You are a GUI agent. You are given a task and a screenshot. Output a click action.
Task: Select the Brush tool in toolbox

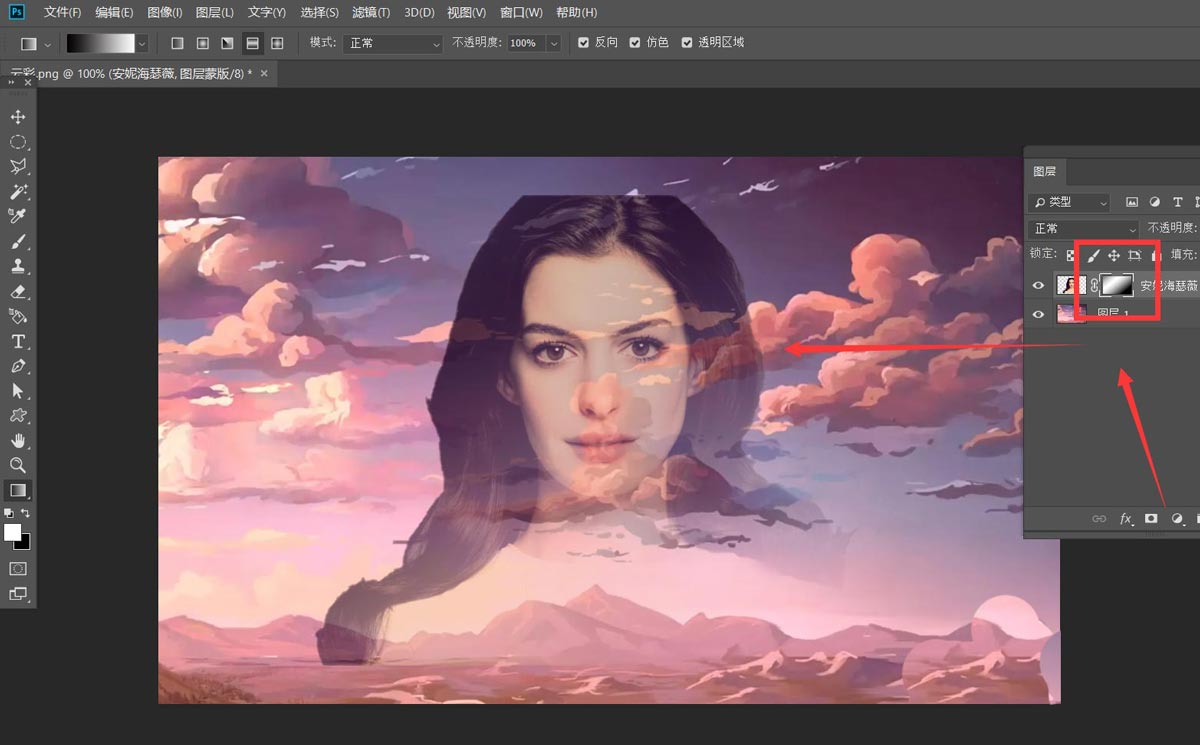point(18,242)
